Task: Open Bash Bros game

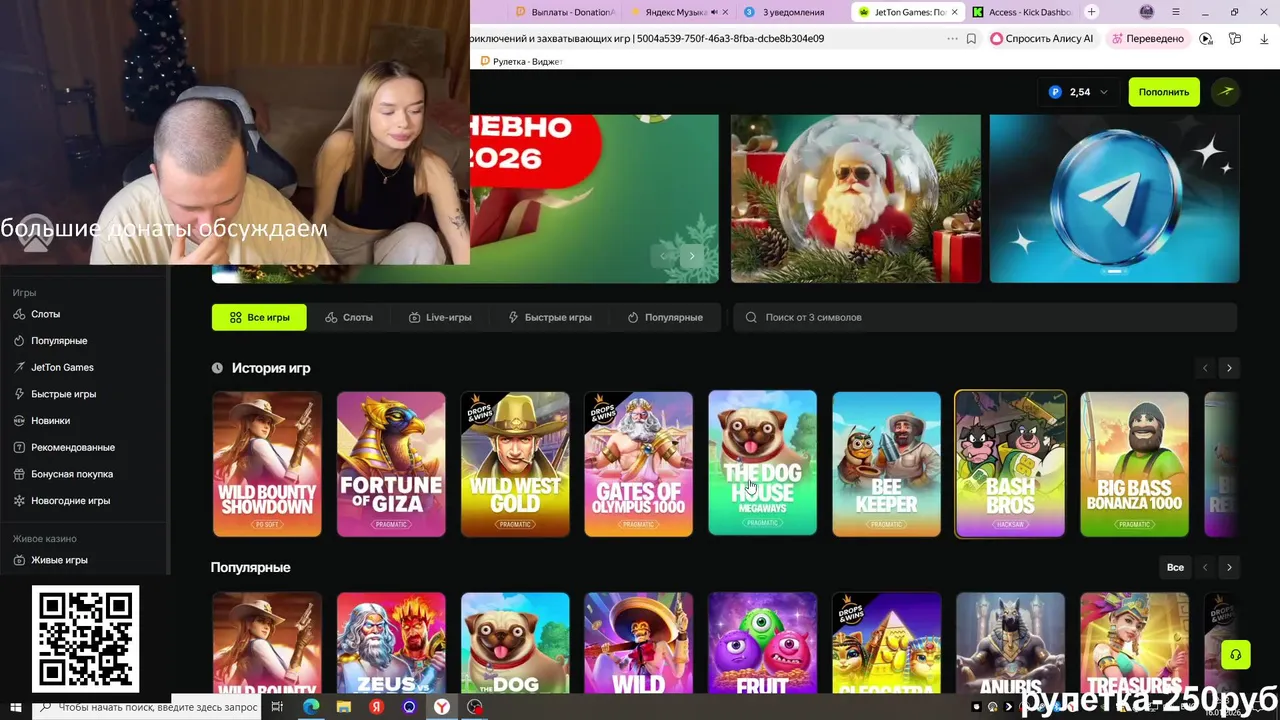Action: tap(1011, 464)
